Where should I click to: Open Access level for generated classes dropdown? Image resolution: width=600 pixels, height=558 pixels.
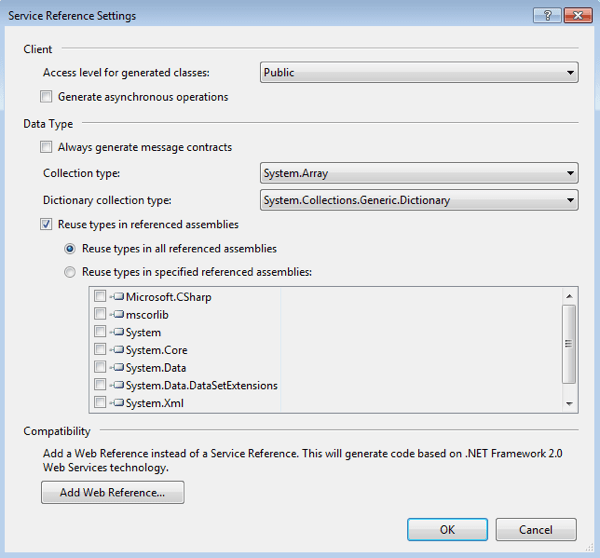pyautogui.click(x=419, y=72)
